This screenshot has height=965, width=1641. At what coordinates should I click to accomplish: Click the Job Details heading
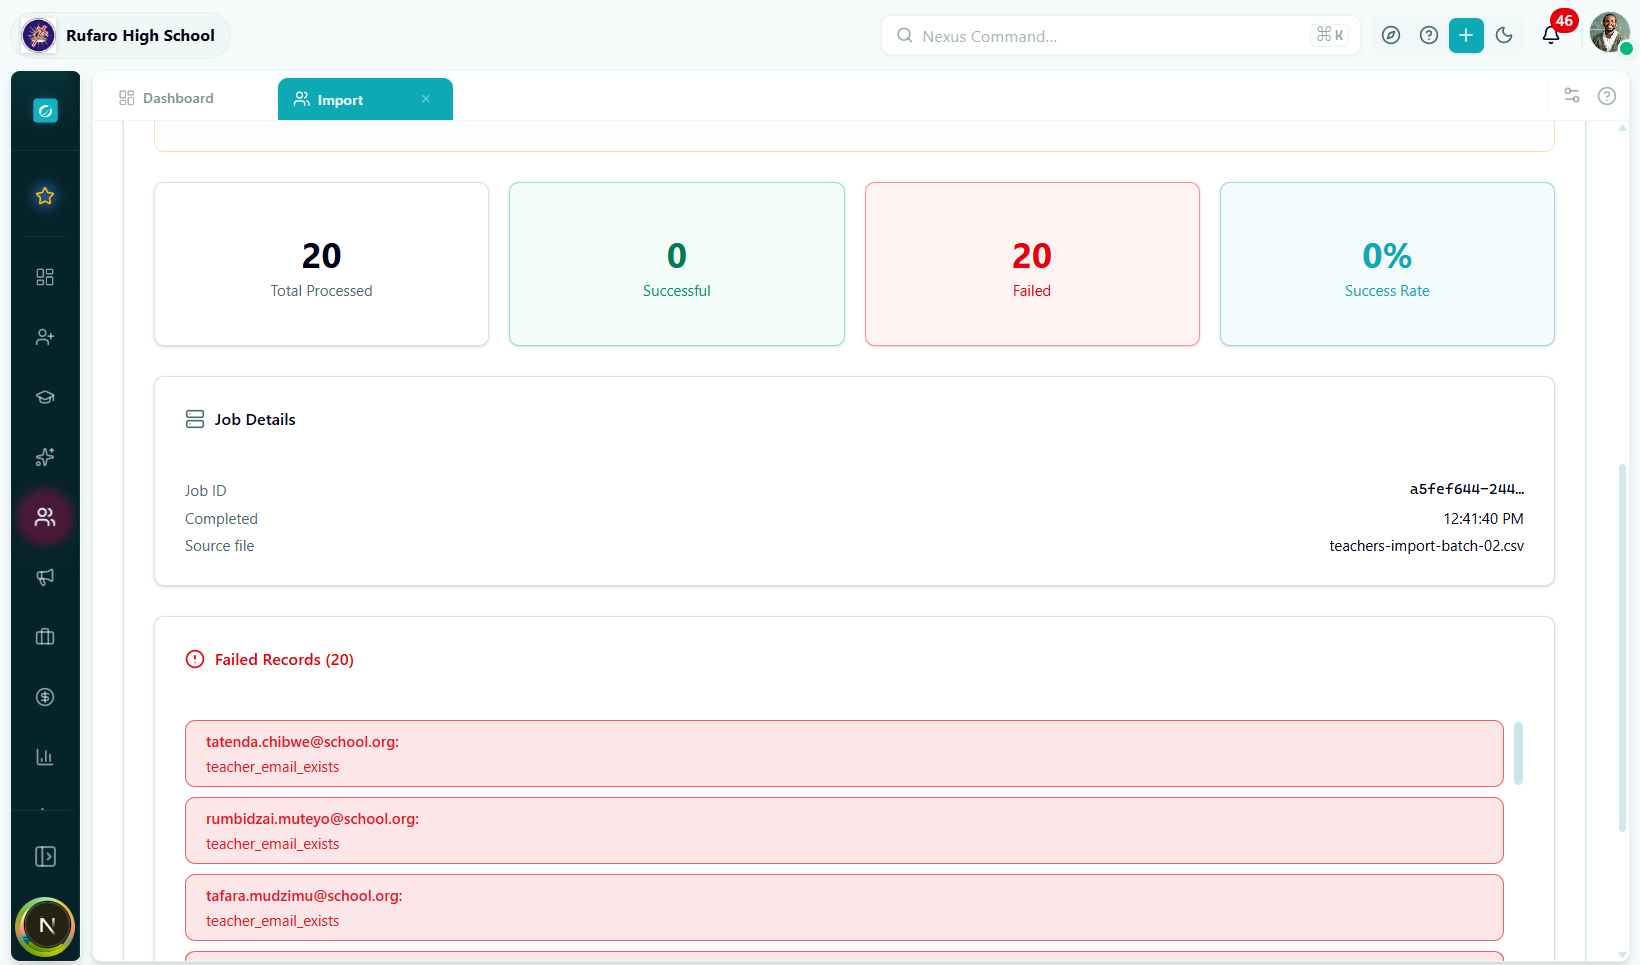click(x=255, y=420)
